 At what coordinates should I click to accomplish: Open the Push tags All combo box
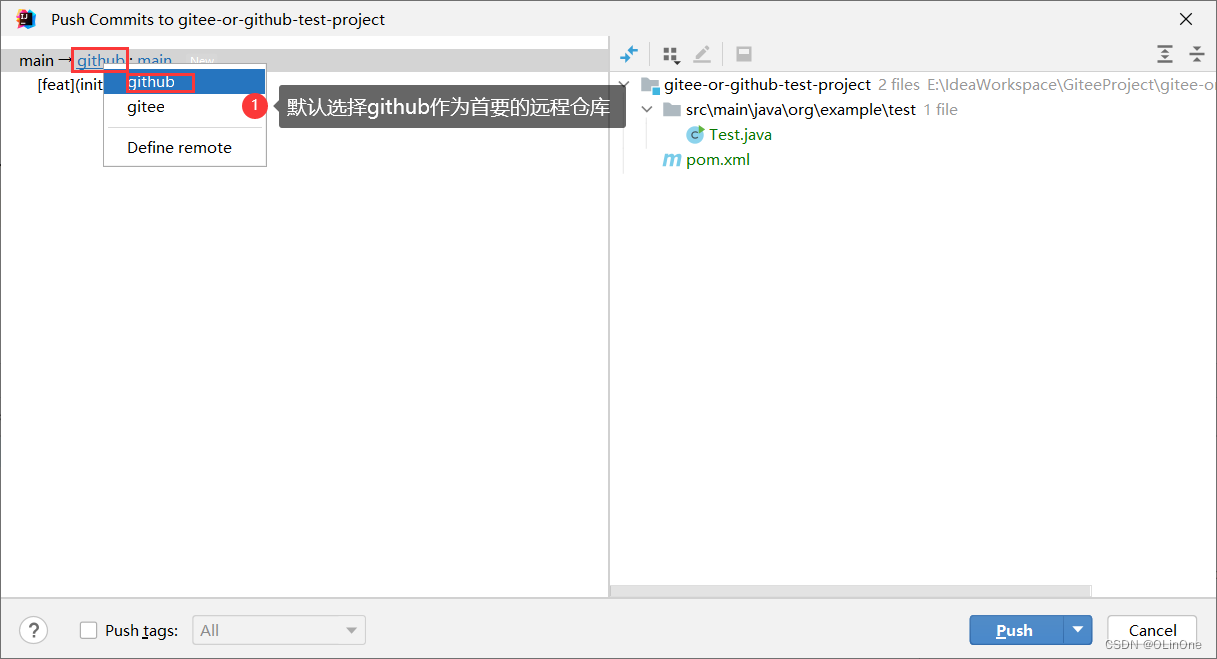point(279,630)
